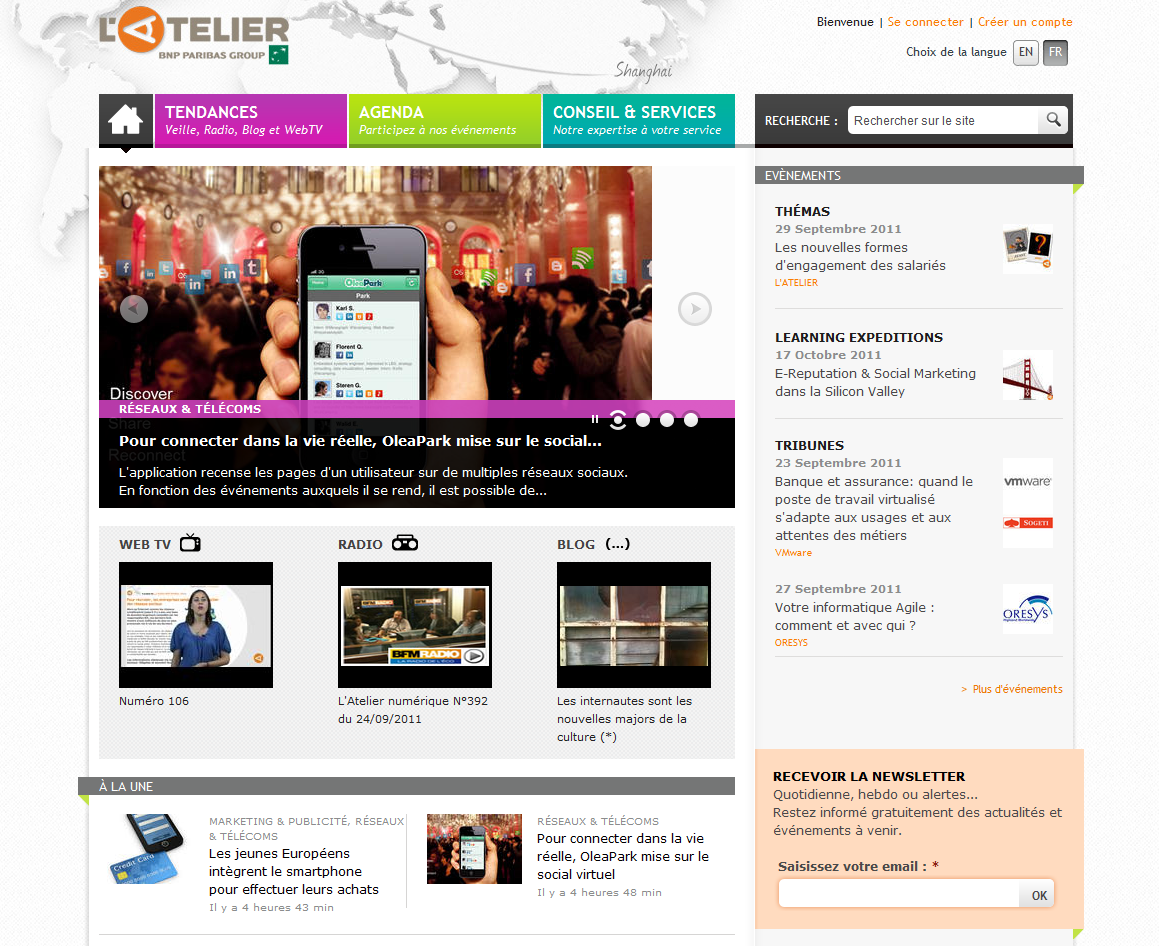Click the Radio boombox icon
The height and width of the screenshot is (946, 1159).
pos(405,543)
